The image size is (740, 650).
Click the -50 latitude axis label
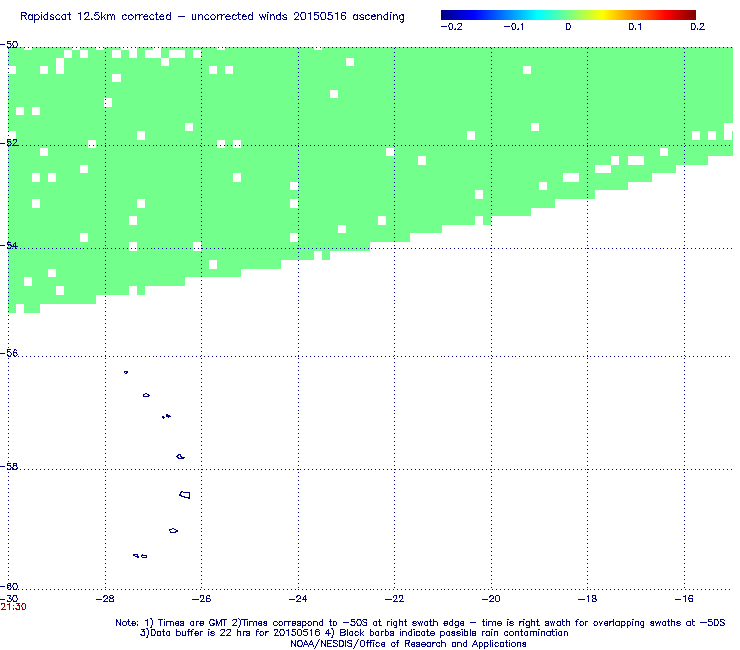tap(9, 45)
